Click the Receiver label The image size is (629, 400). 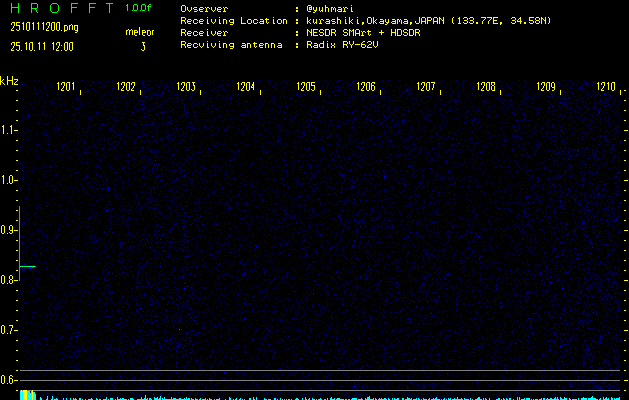(204, 32)
